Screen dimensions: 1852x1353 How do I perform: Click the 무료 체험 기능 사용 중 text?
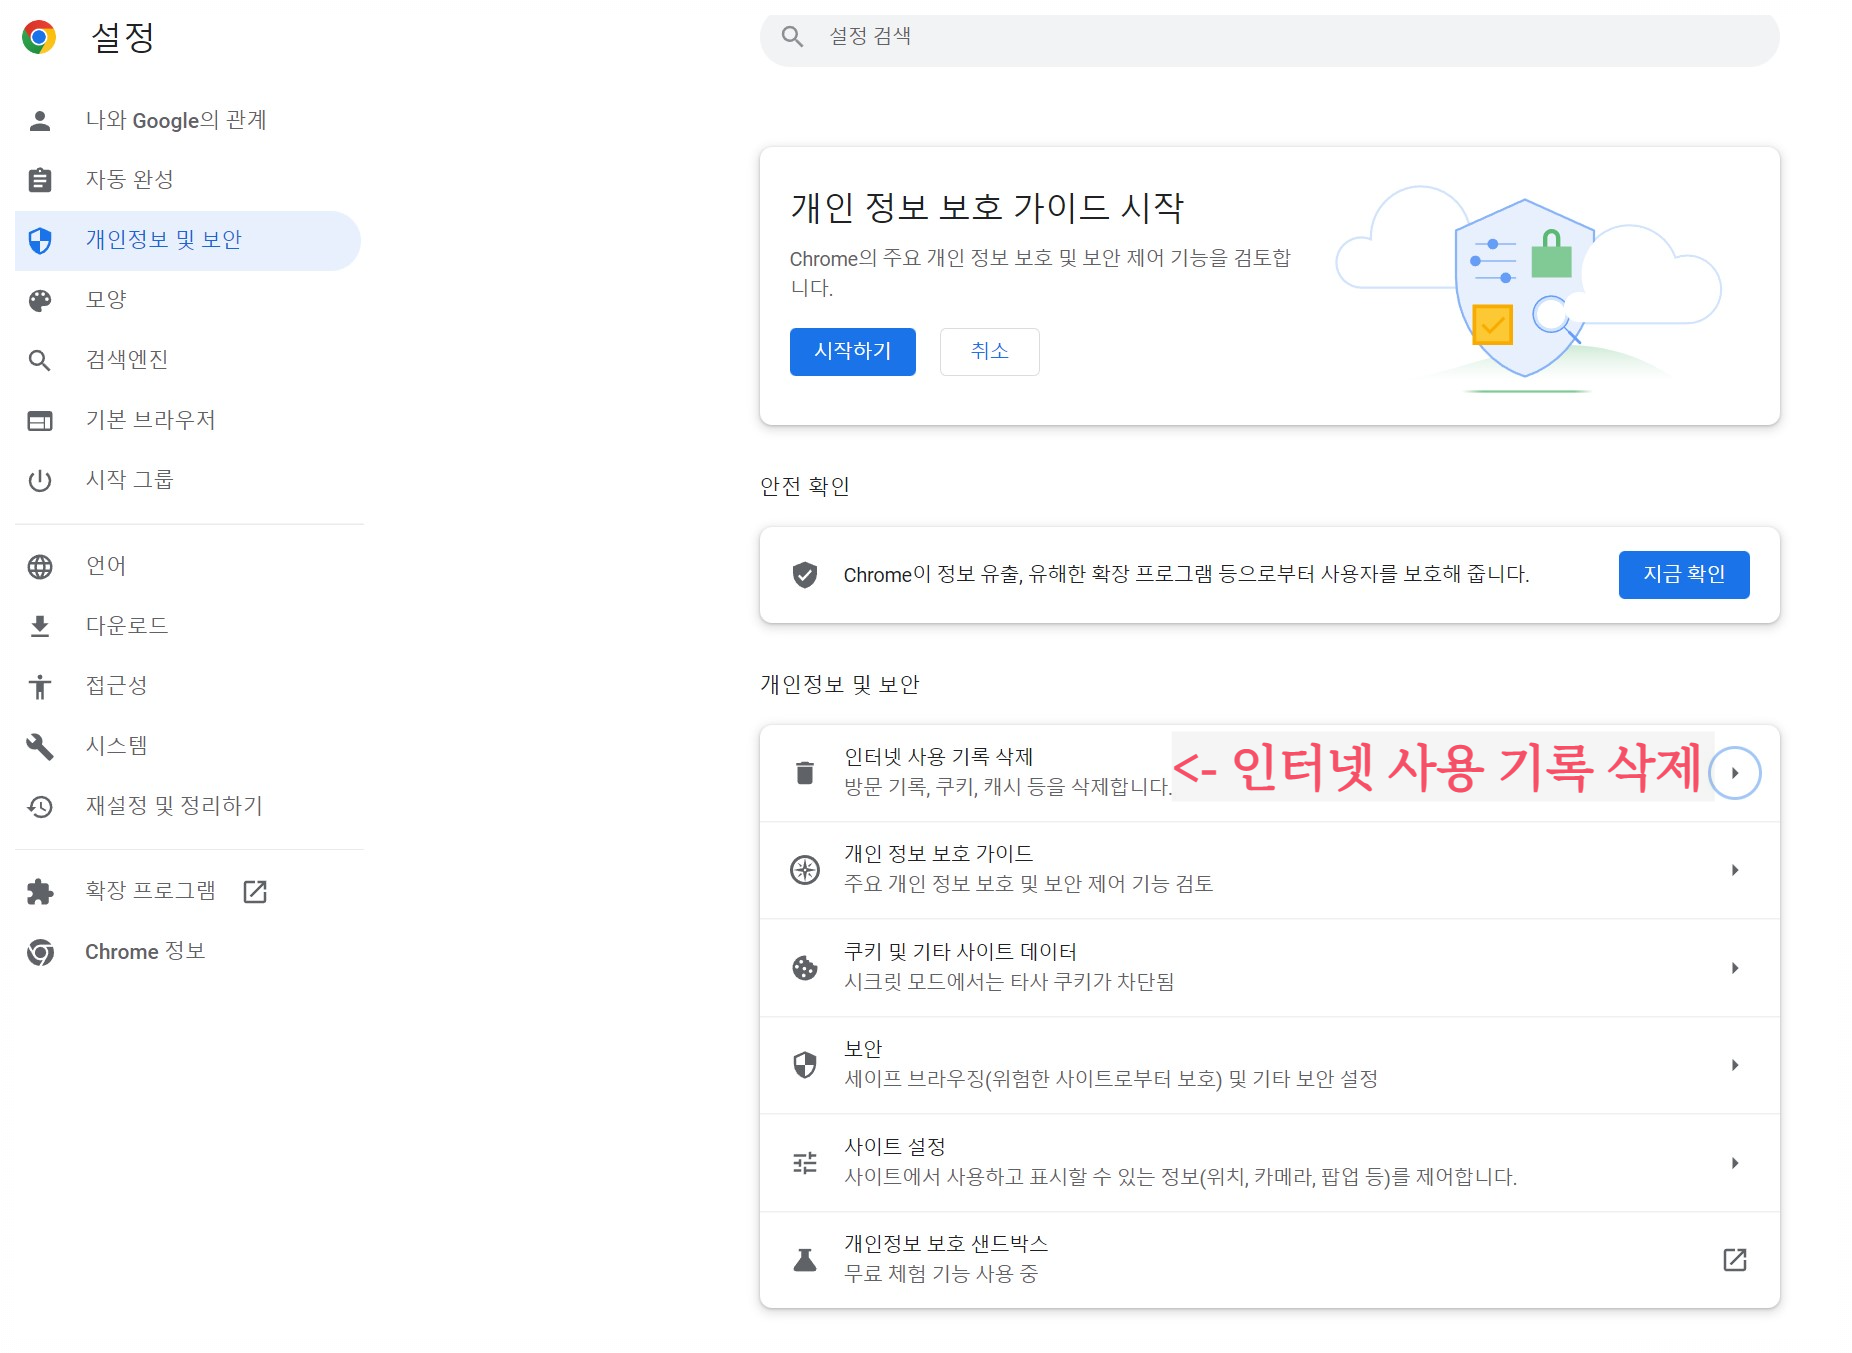[941, 1274]
